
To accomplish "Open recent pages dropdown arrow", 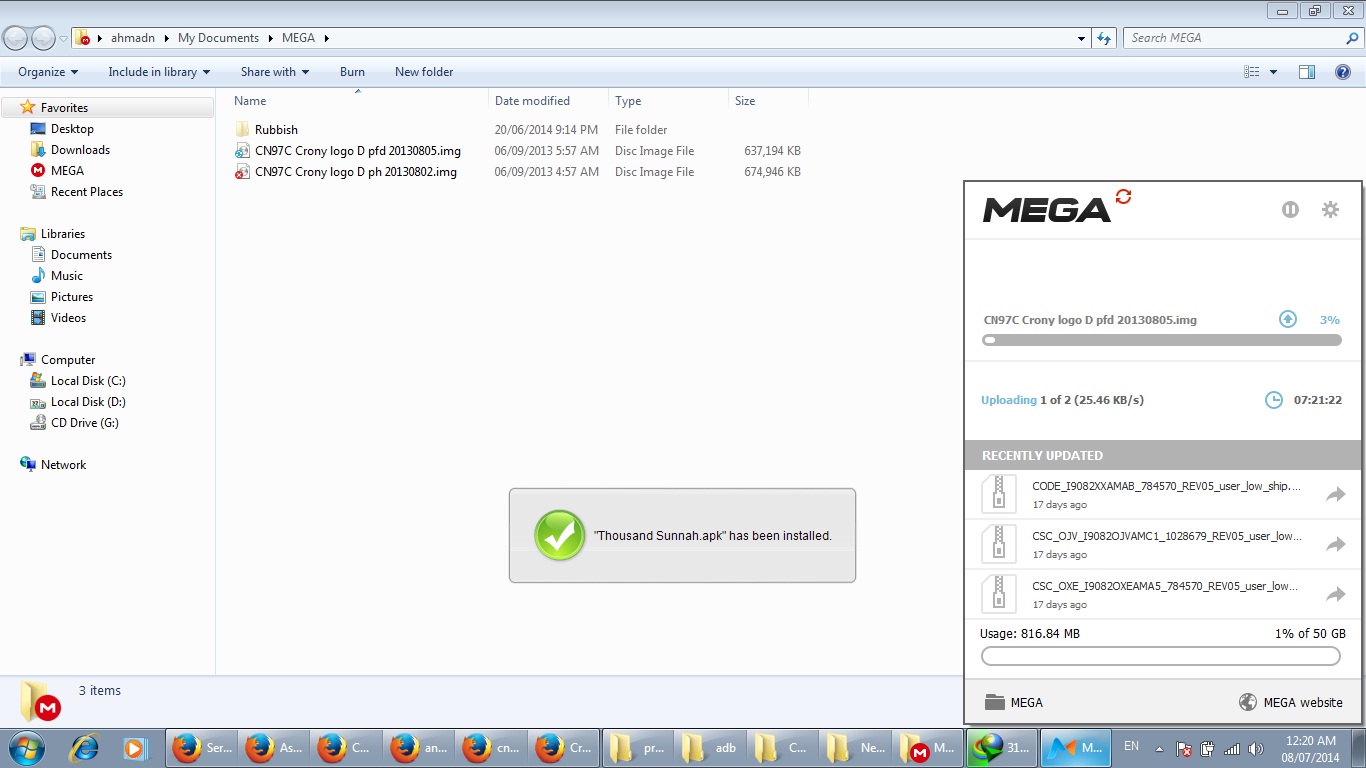I will (x=63, y=39).
